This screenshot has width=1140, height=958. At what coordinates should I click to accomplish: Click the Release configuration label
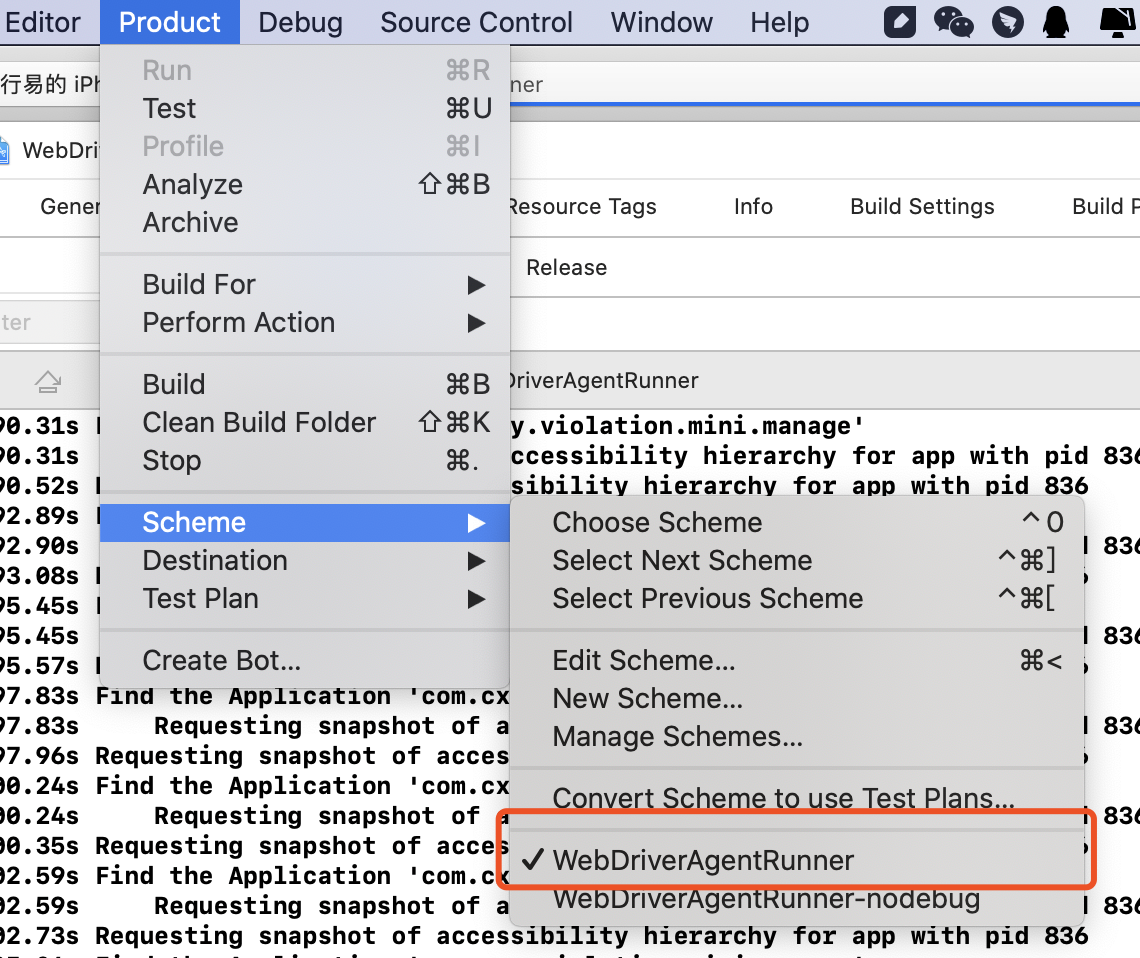point(566,267)
